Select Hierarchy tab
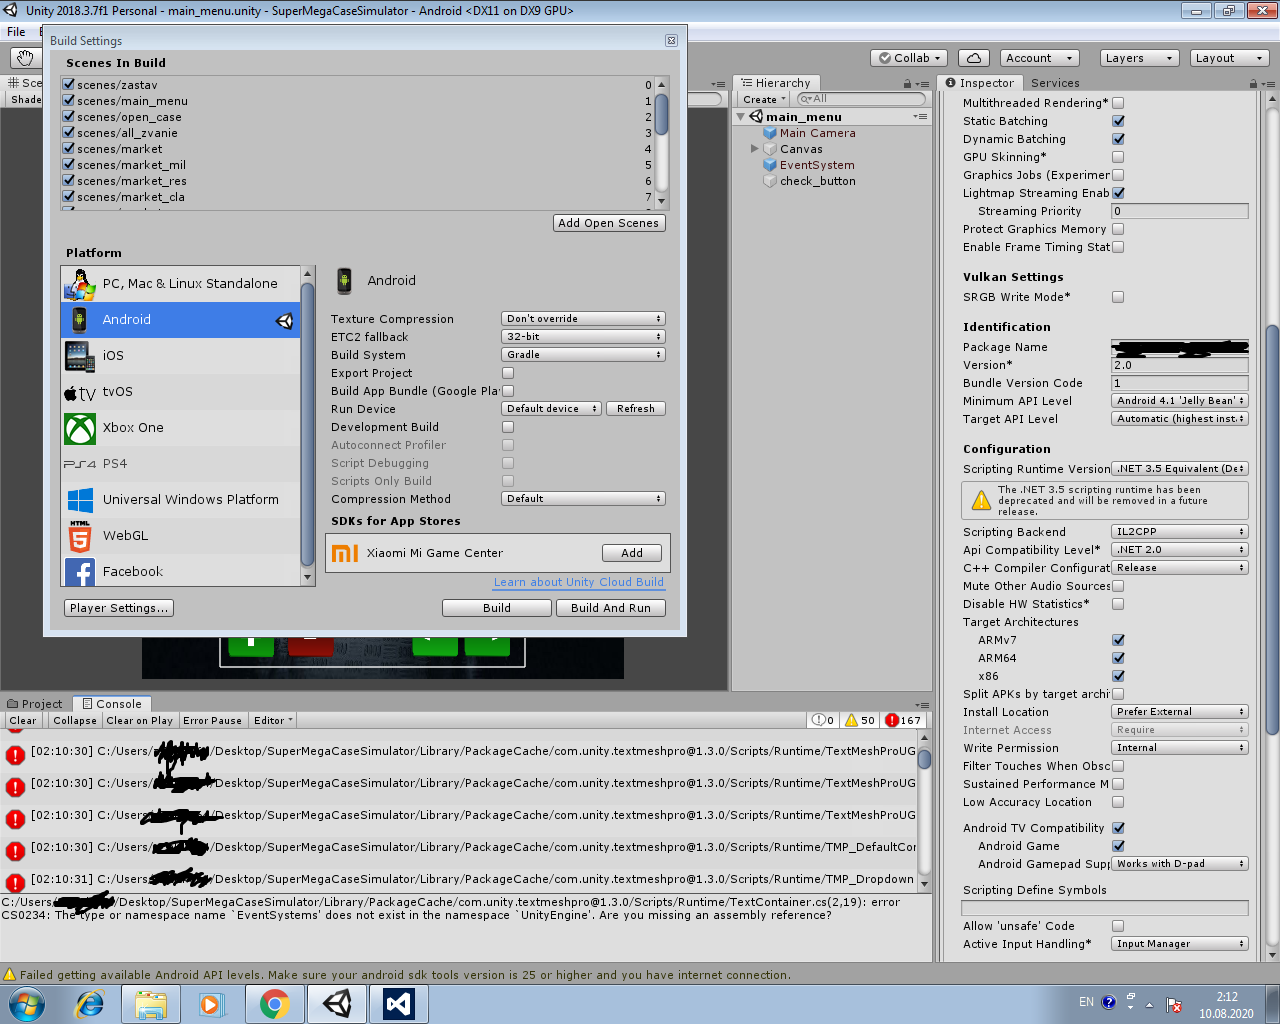Image resolution: width=1280 pixels, height=1024 pixels. pyautogui.click(x=776, y=83)
